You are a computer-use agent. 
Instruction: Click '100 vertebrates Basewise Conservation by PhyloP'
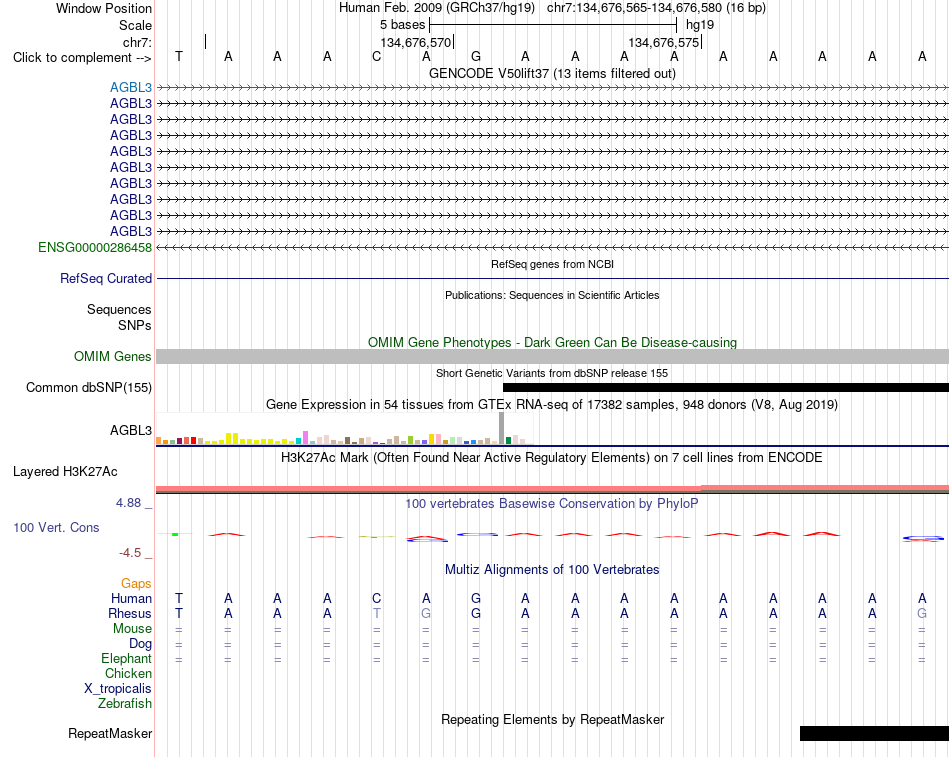(x=552, y=504)
